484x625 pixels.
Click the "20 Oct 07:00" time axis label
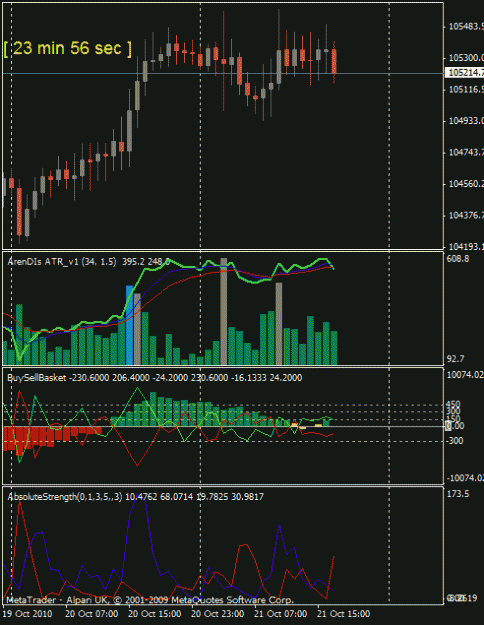91,613
